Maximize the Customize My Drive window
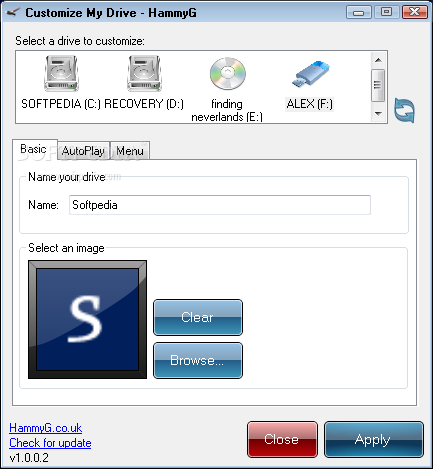 386,12
